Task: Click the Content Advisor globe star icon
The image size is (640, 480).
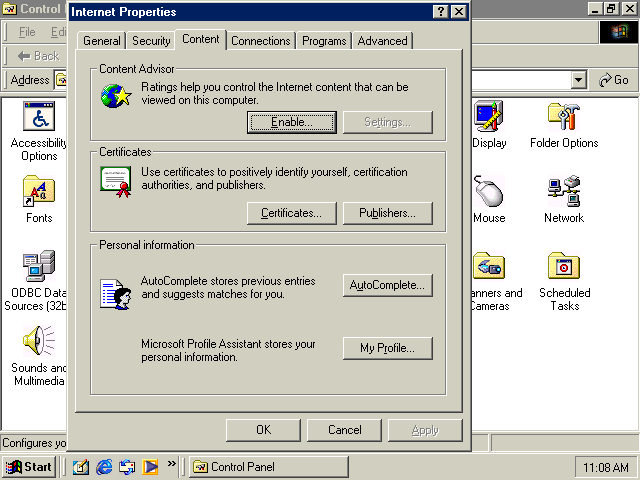Action: coord(116,96)
